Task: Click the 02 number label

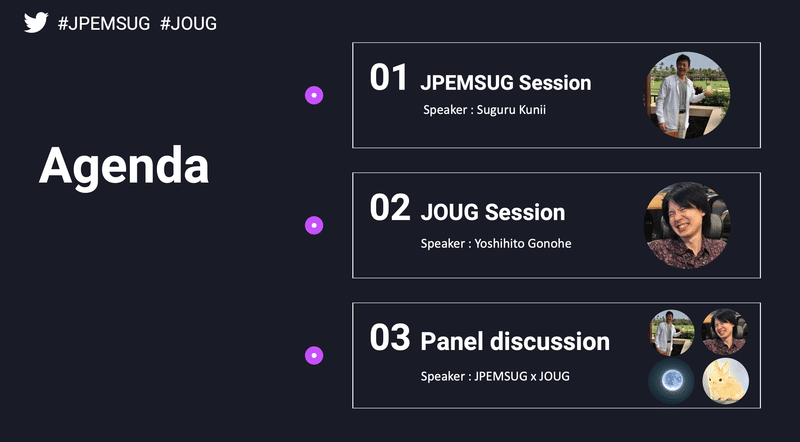Action: pos(390,208)
